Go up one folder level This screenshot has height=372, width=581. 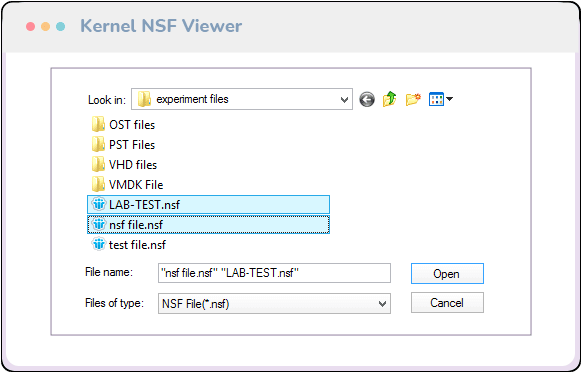(x=389, y=99)
